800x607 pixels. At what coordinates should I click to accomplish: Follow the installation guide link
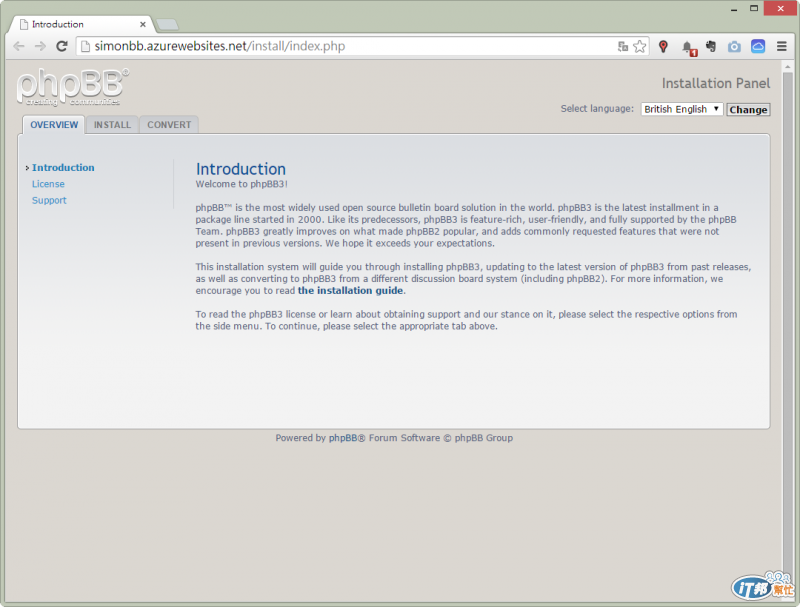[350, 290]
